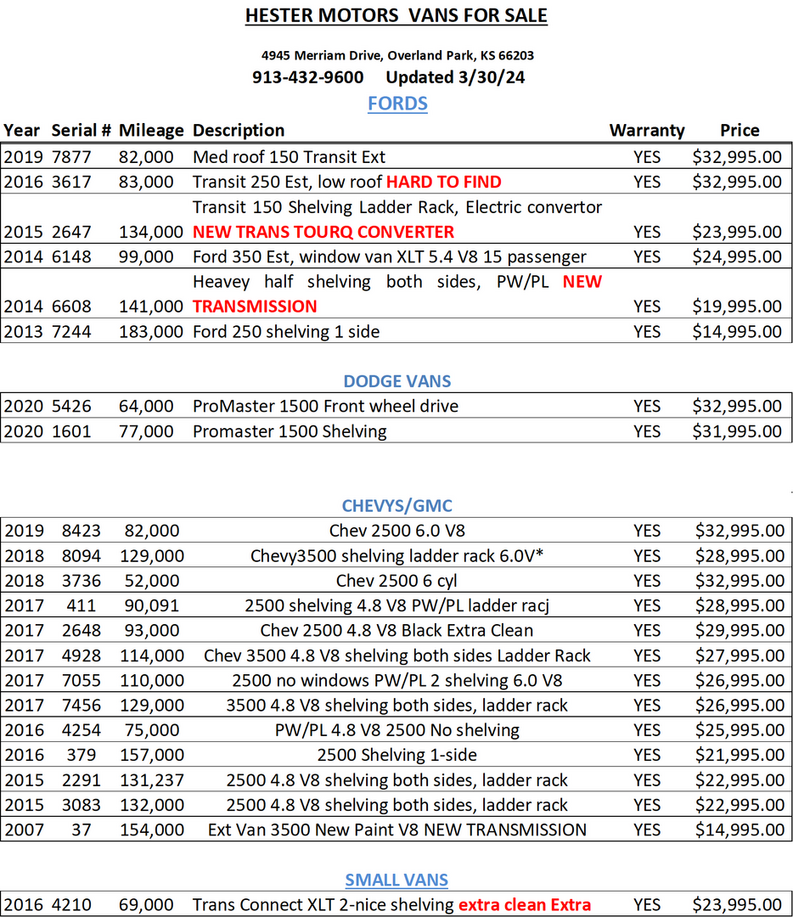The image size is (793, 917).
Task: Click serial 8423 in Chevys table
Action: click(81, 531)
